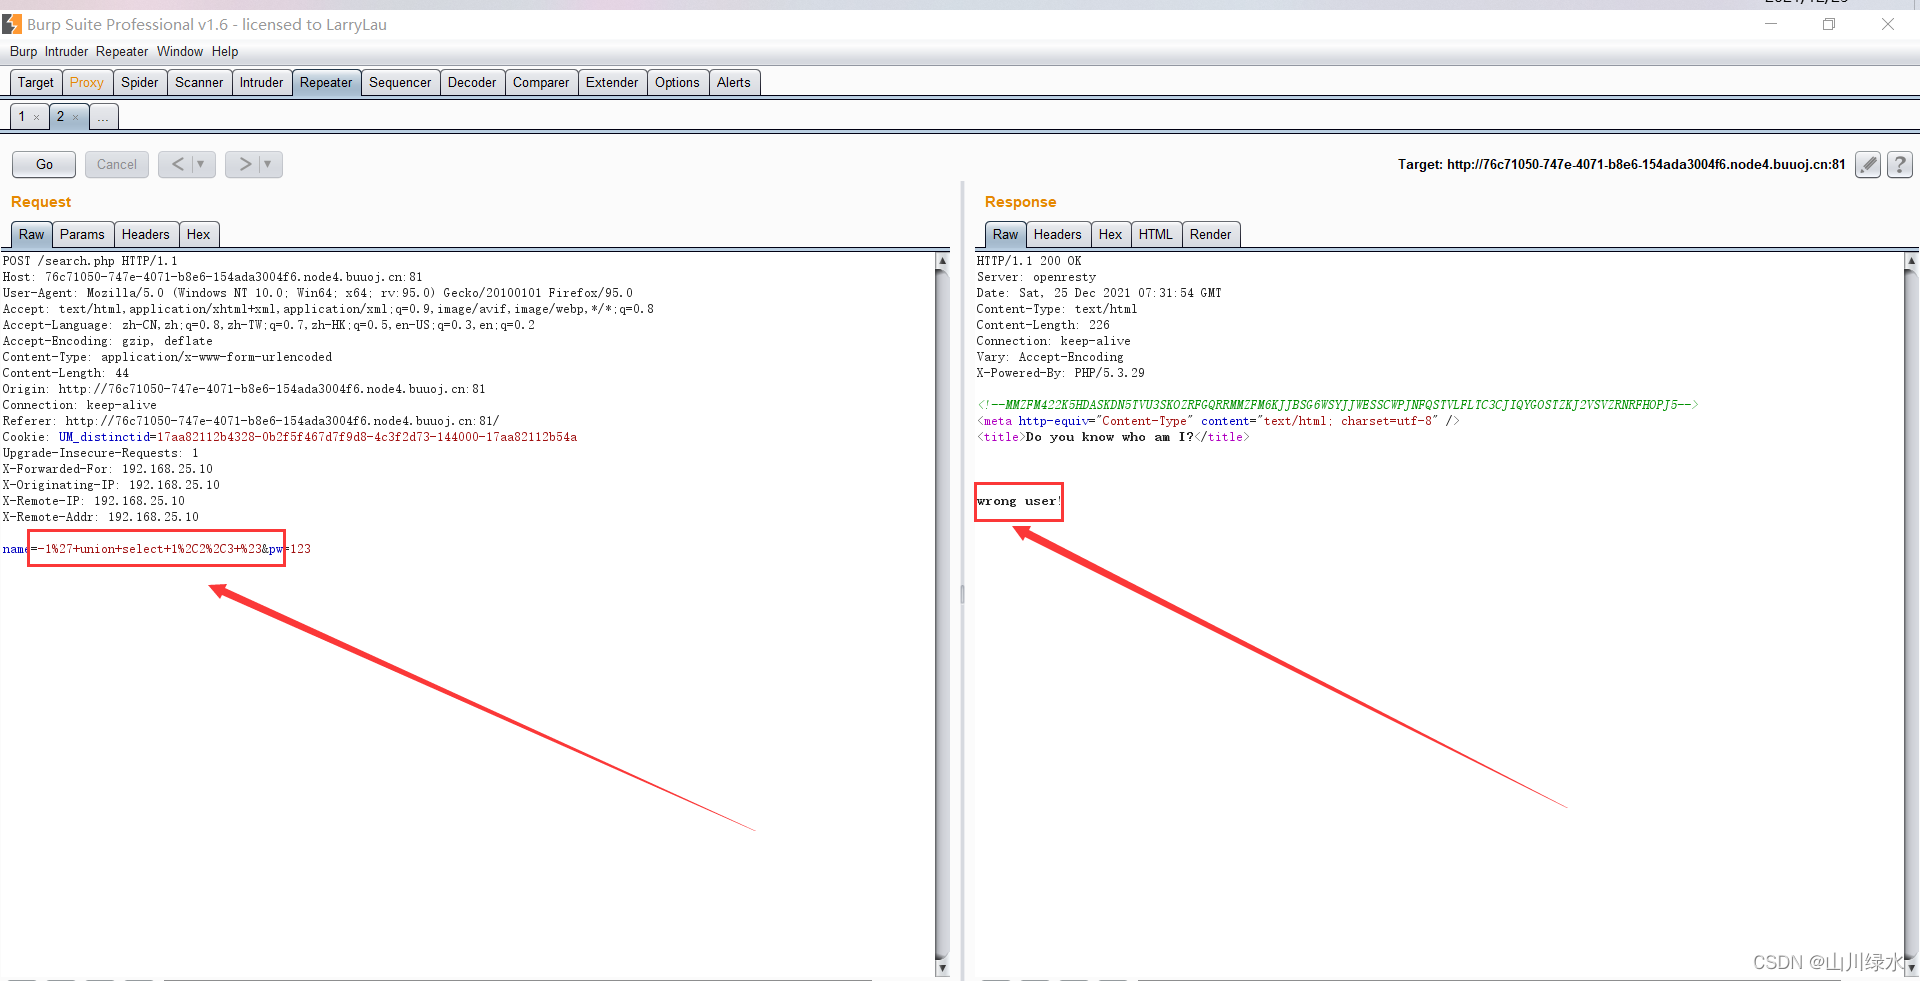Click the 'wrong user' response text

click(x=1018, y=501)
